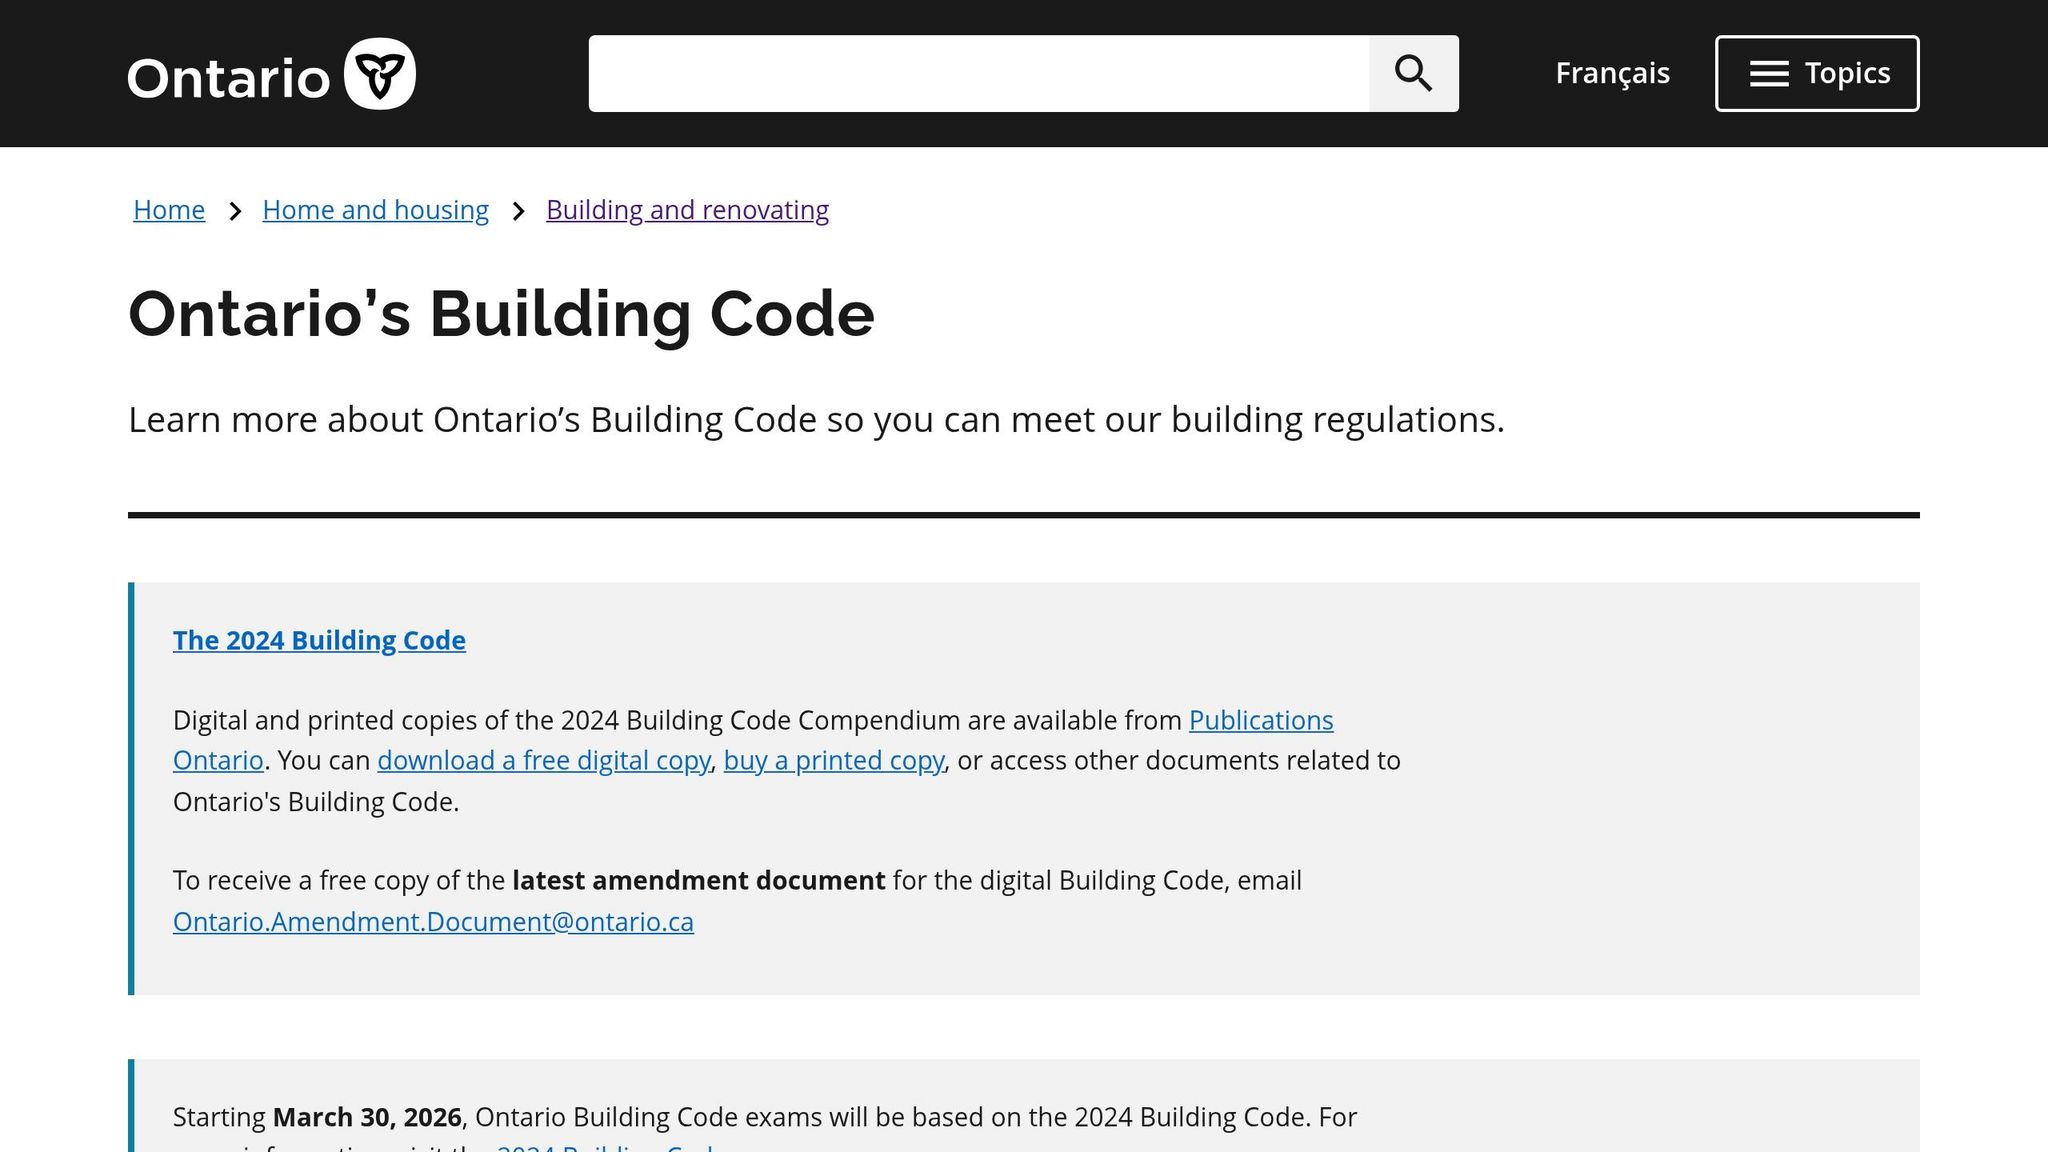Download a free digital copy
The width and height of the screenshot is (2048, 1152).
(544, 760)
